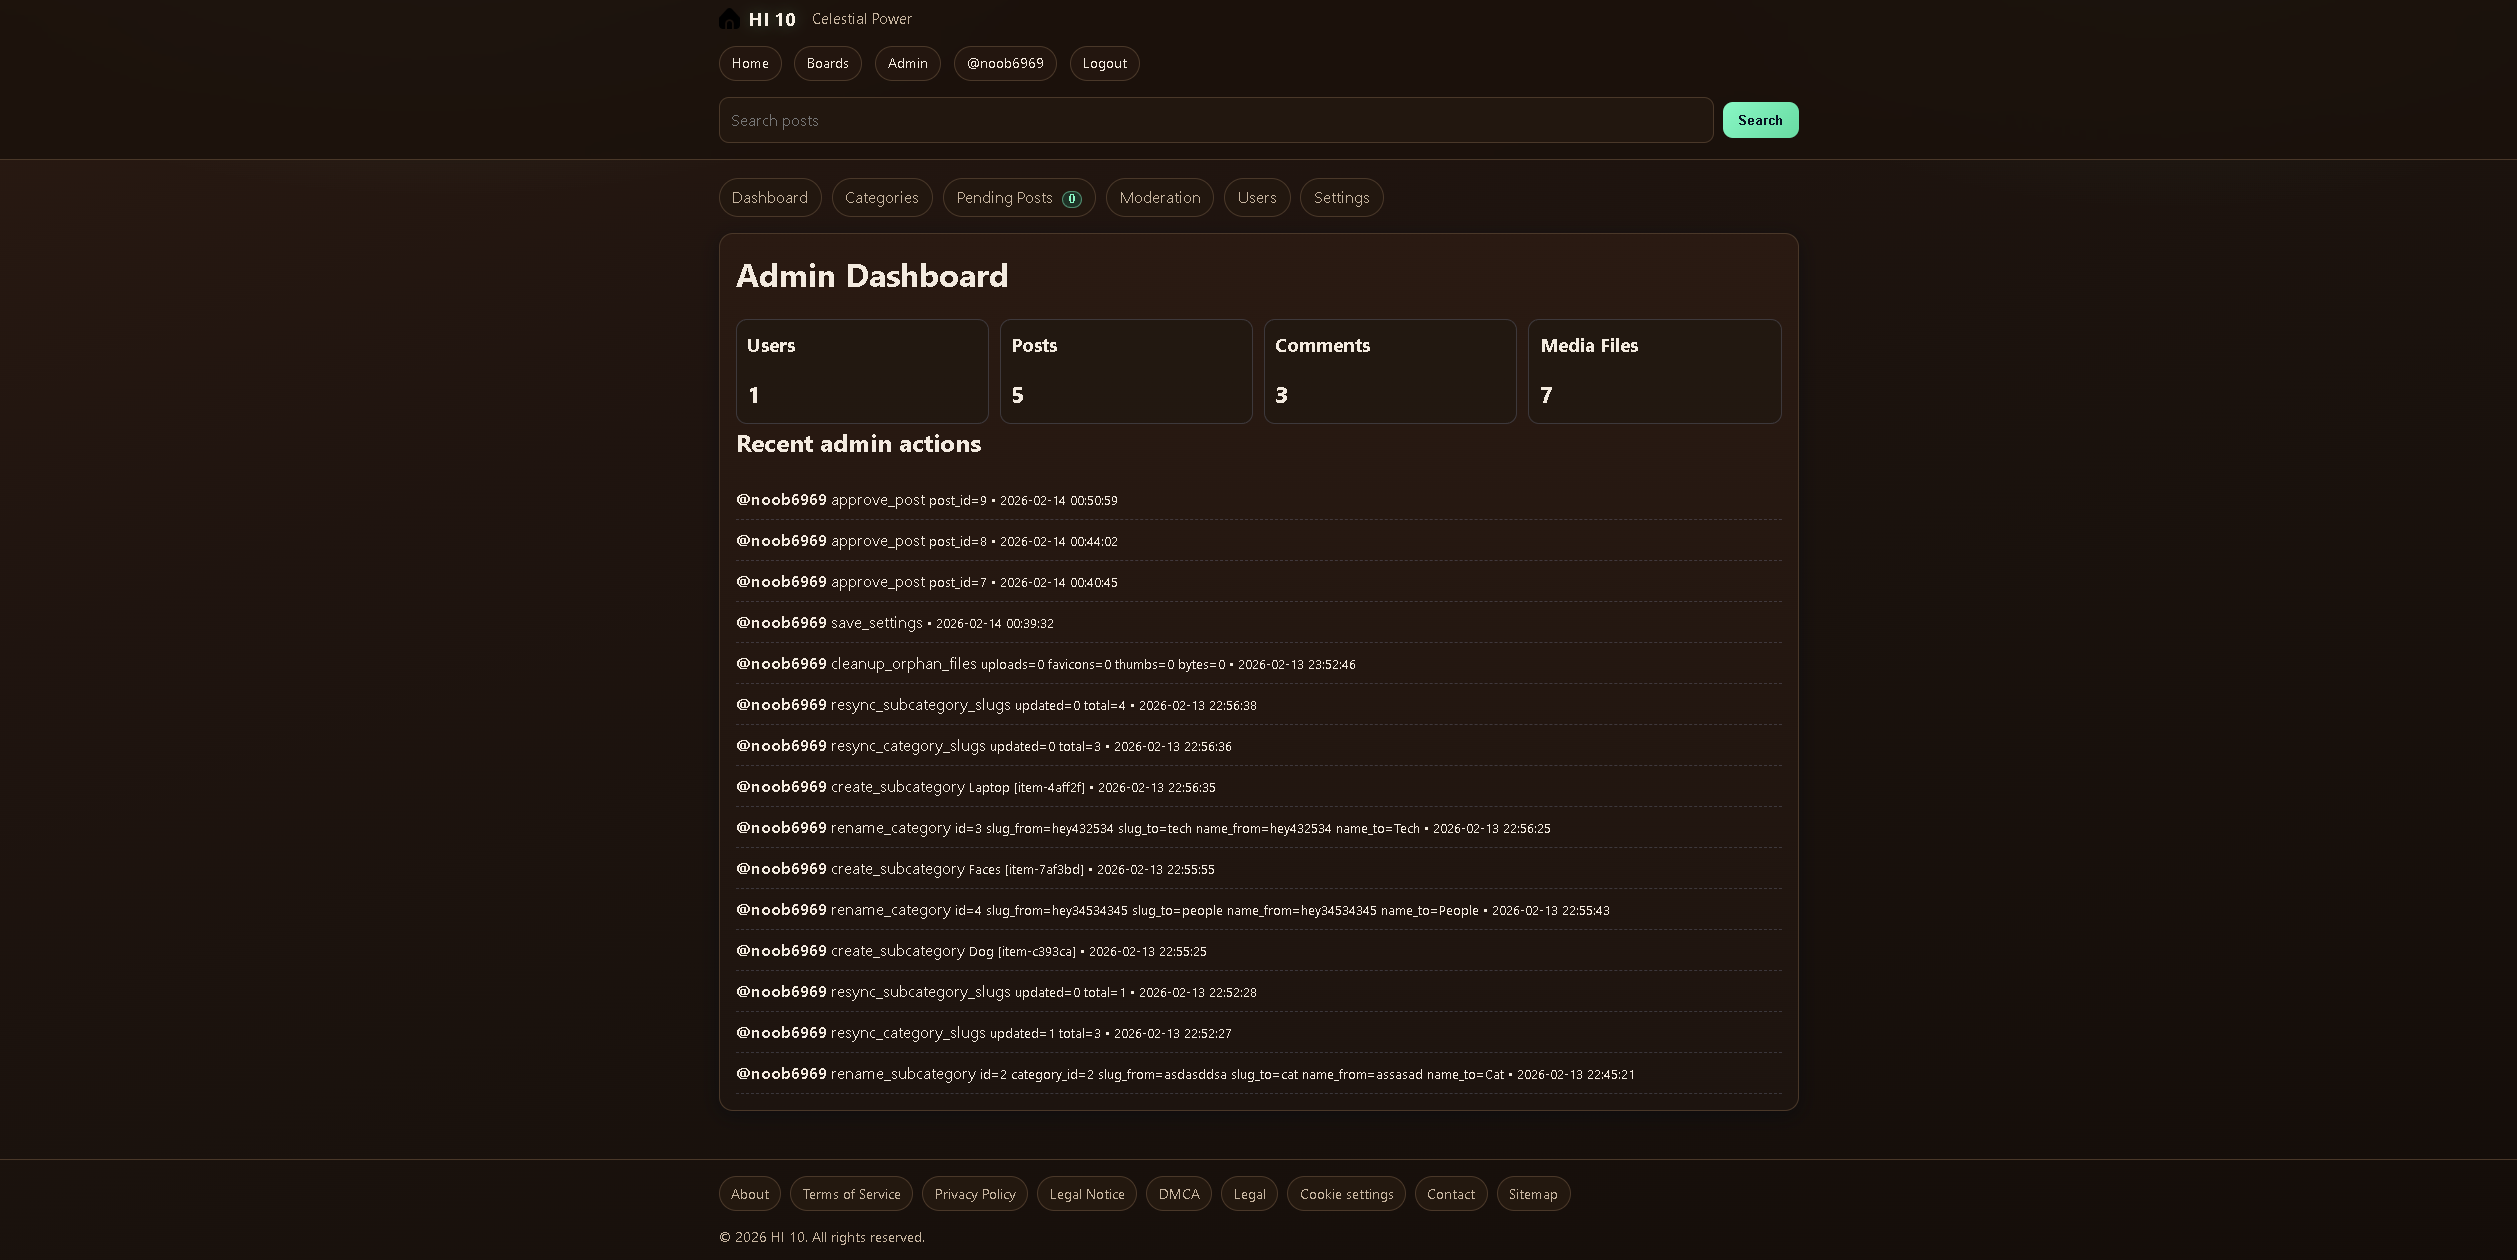The image size is (2517, 1260).
Task: Click the home icon next to HI 10
Action: tap(729, 19)
